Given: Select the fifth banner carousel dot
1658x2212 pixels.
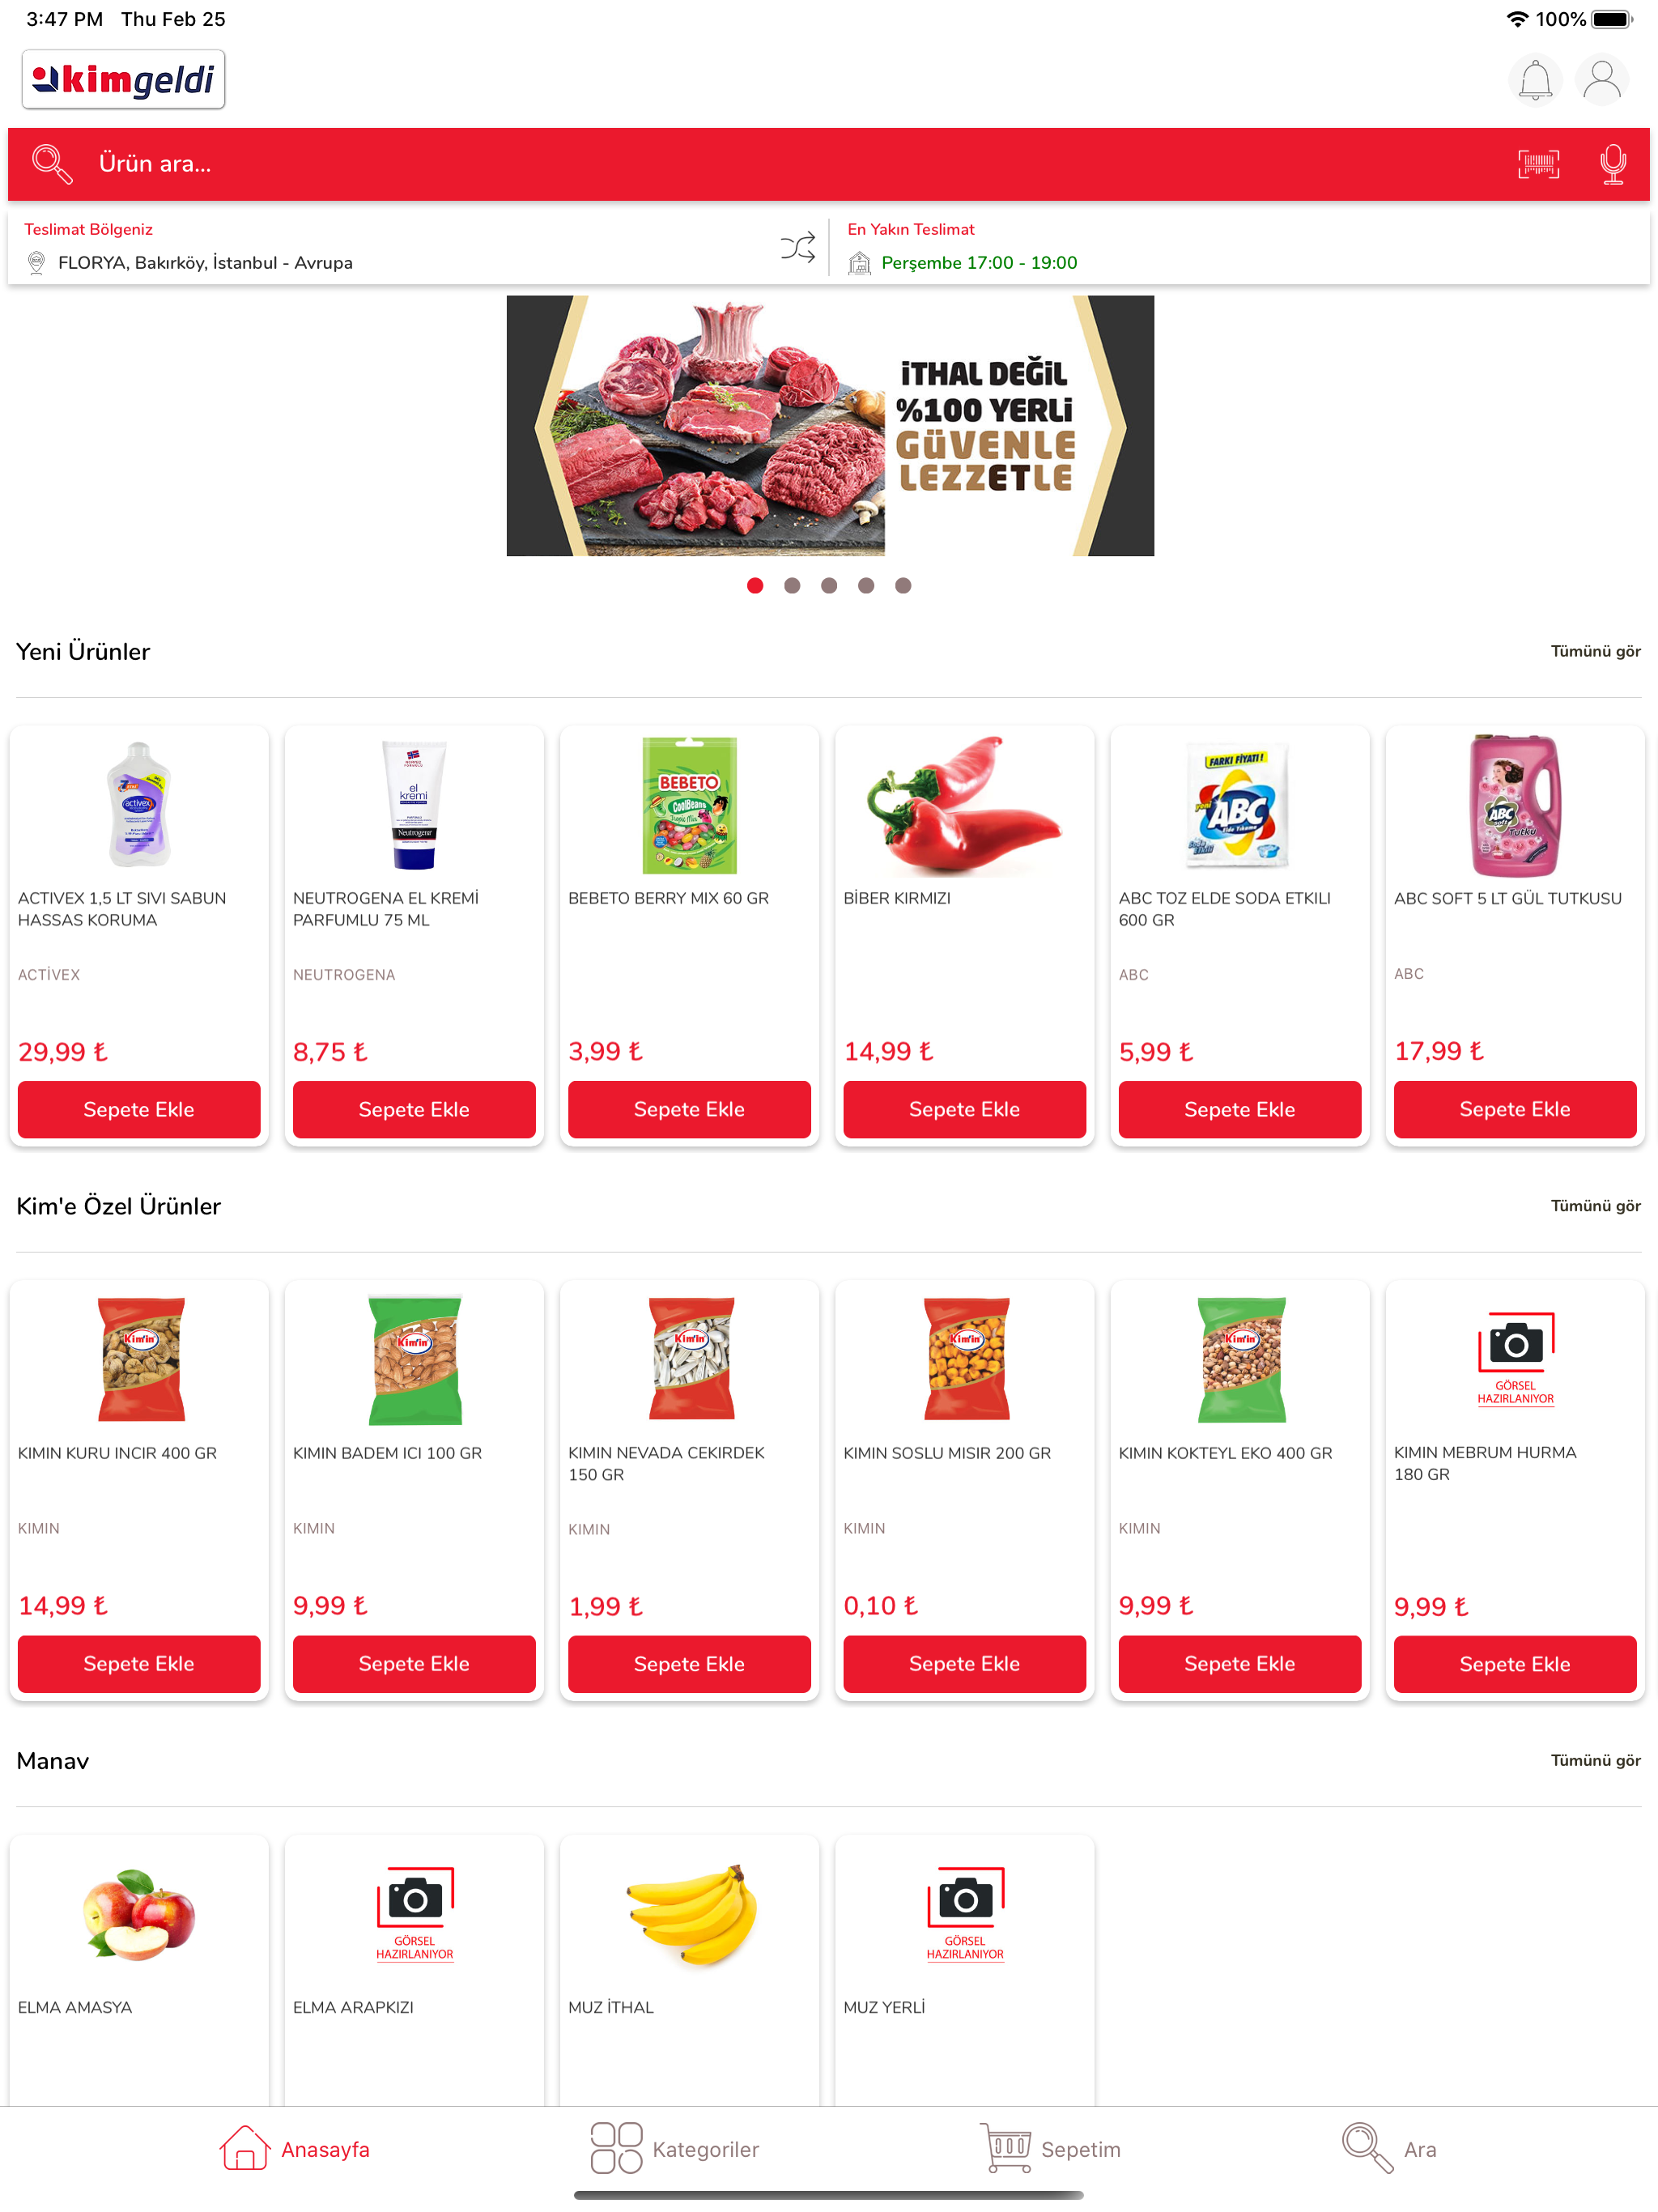Looking at the screenshot, I should (x=903, y=586).
